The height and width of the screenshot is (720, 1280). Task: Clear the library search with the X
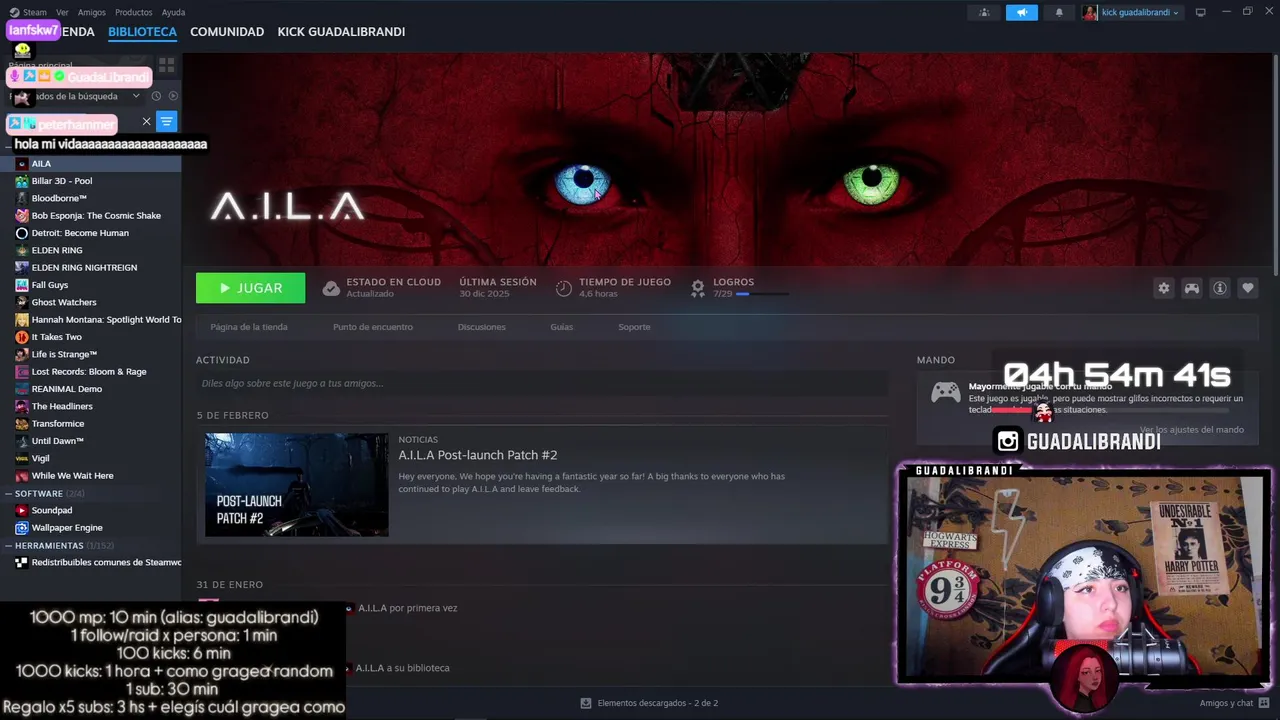(146, 121)
